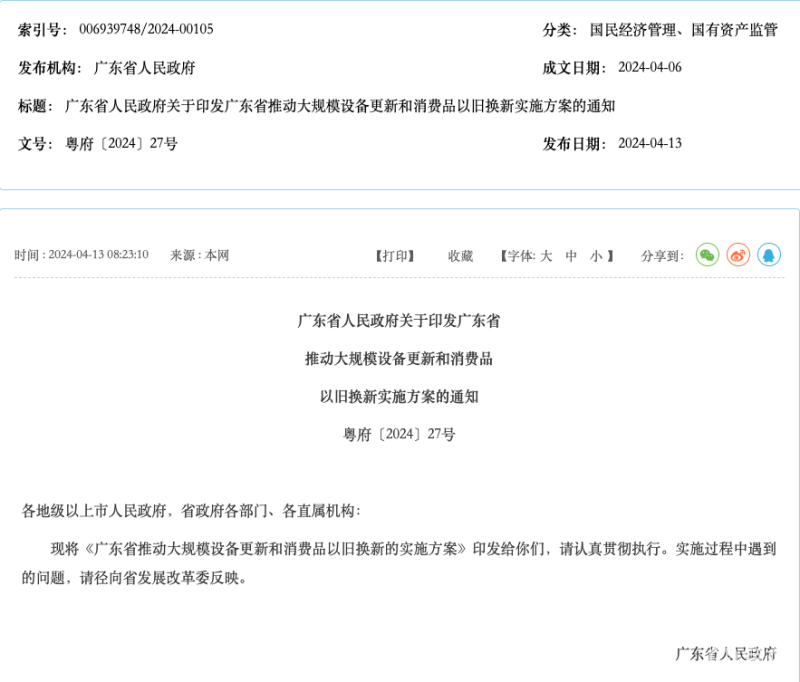Click the 成文日期 value 2024-04-06

(x=650, y=67)
